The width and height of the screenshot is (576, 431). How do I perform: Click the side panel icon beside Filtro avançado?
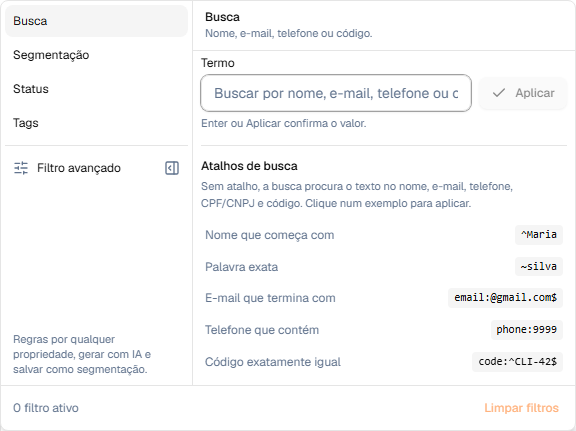pyautogui.click(x=172, y=168)
